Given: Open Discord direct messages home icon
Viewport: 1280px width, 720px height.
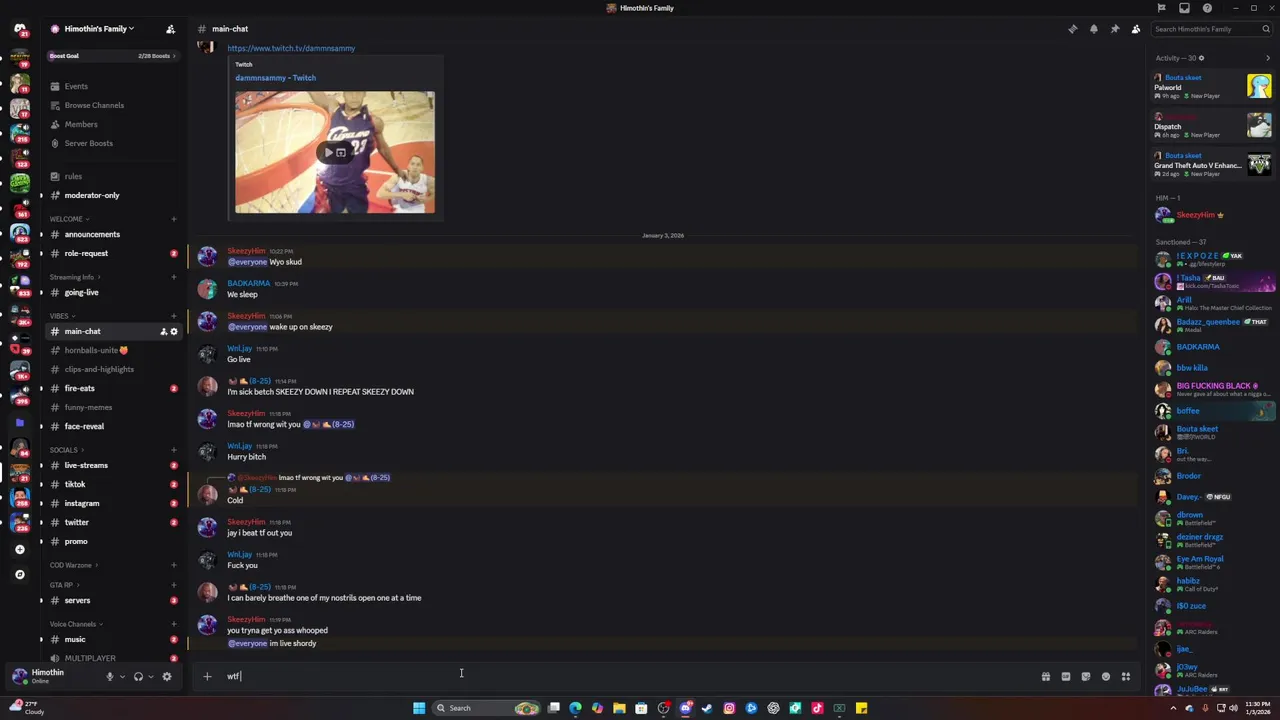Looking at the screenshot, I should coord(19,29).
